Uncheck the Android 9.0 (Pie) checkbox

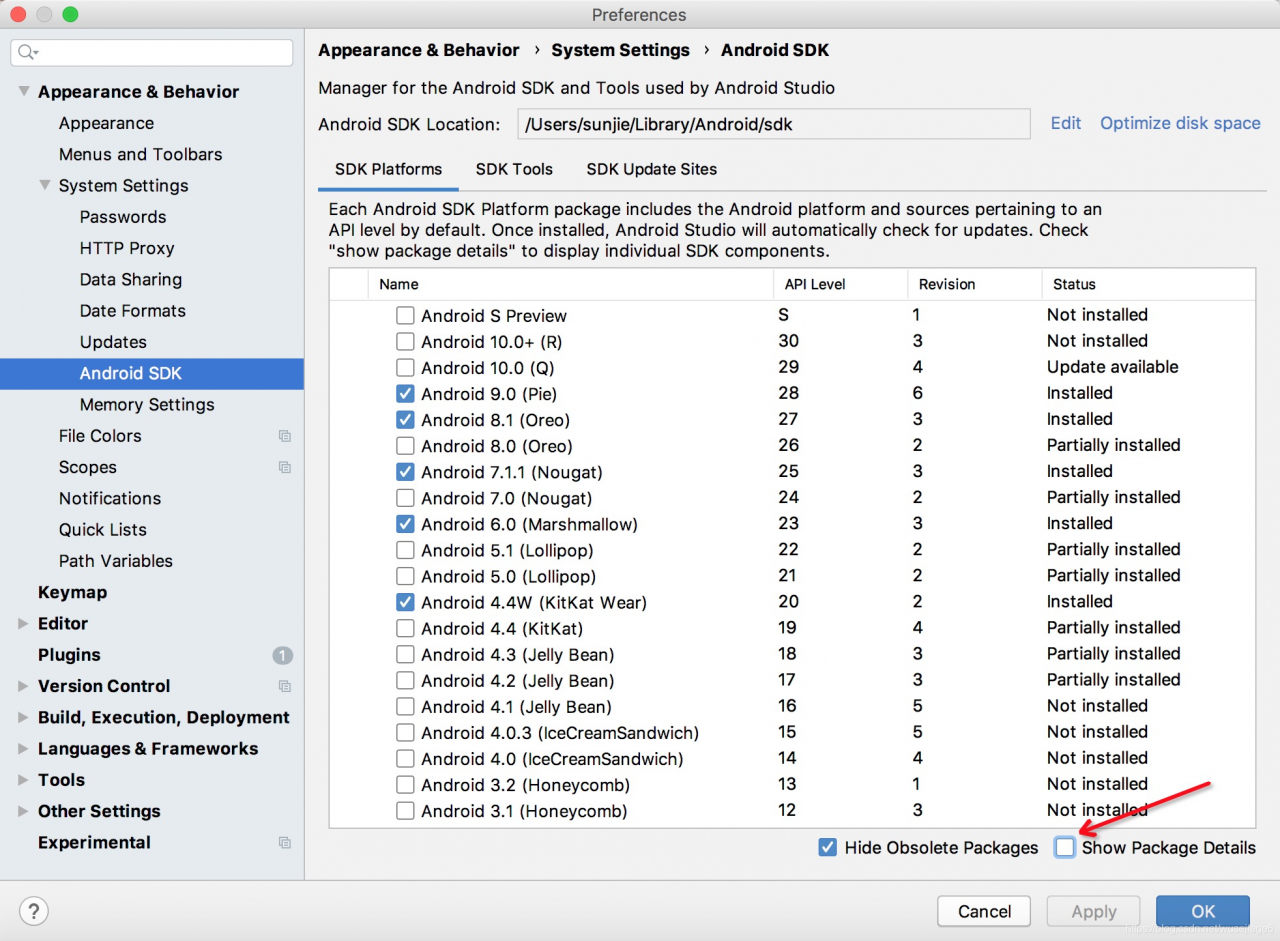pos(405,393)
